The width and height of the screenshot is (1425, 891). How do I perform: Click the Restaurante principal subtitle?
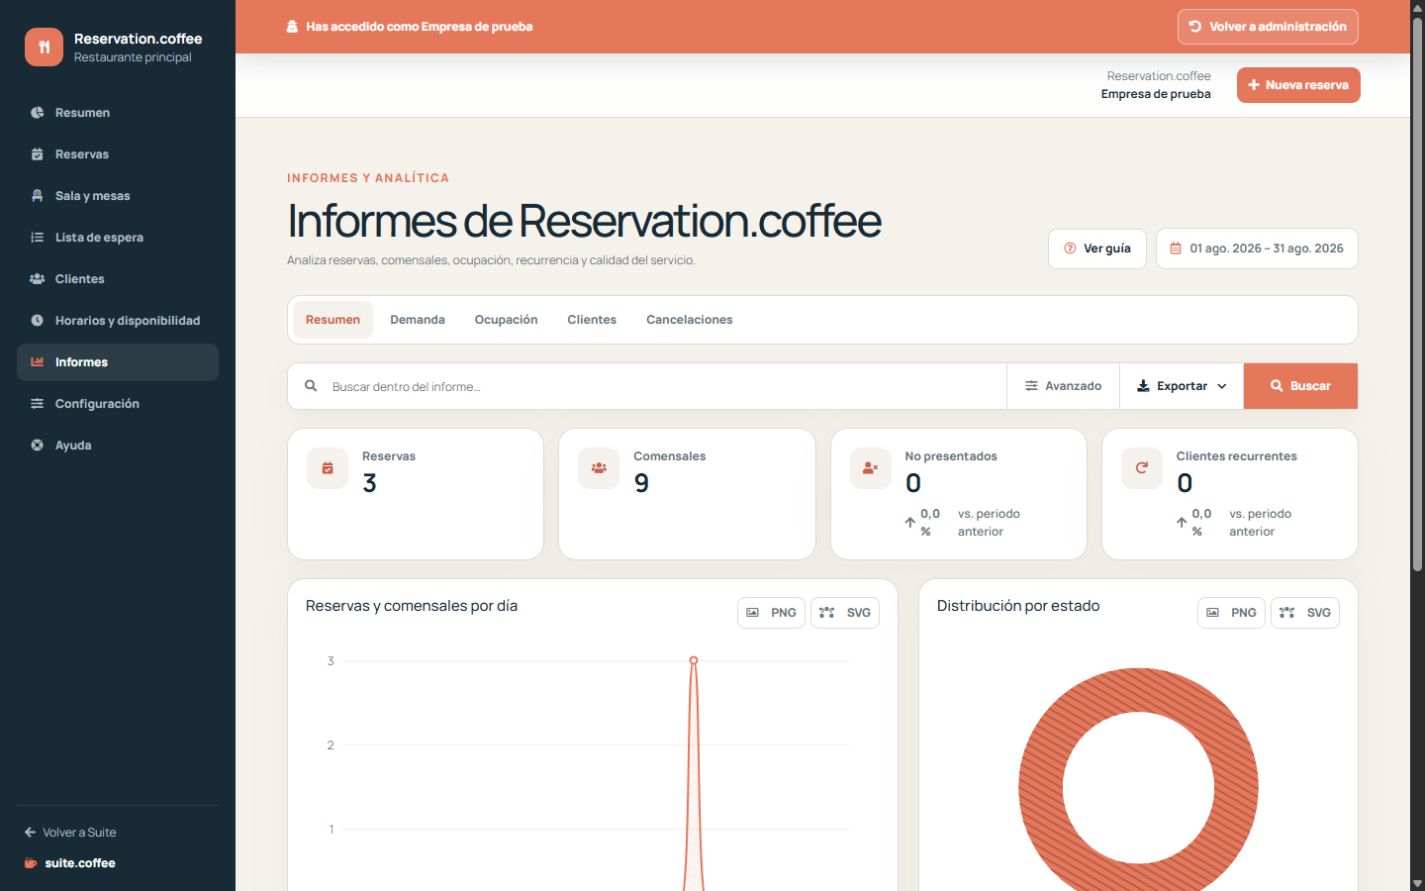coord(132,57)
